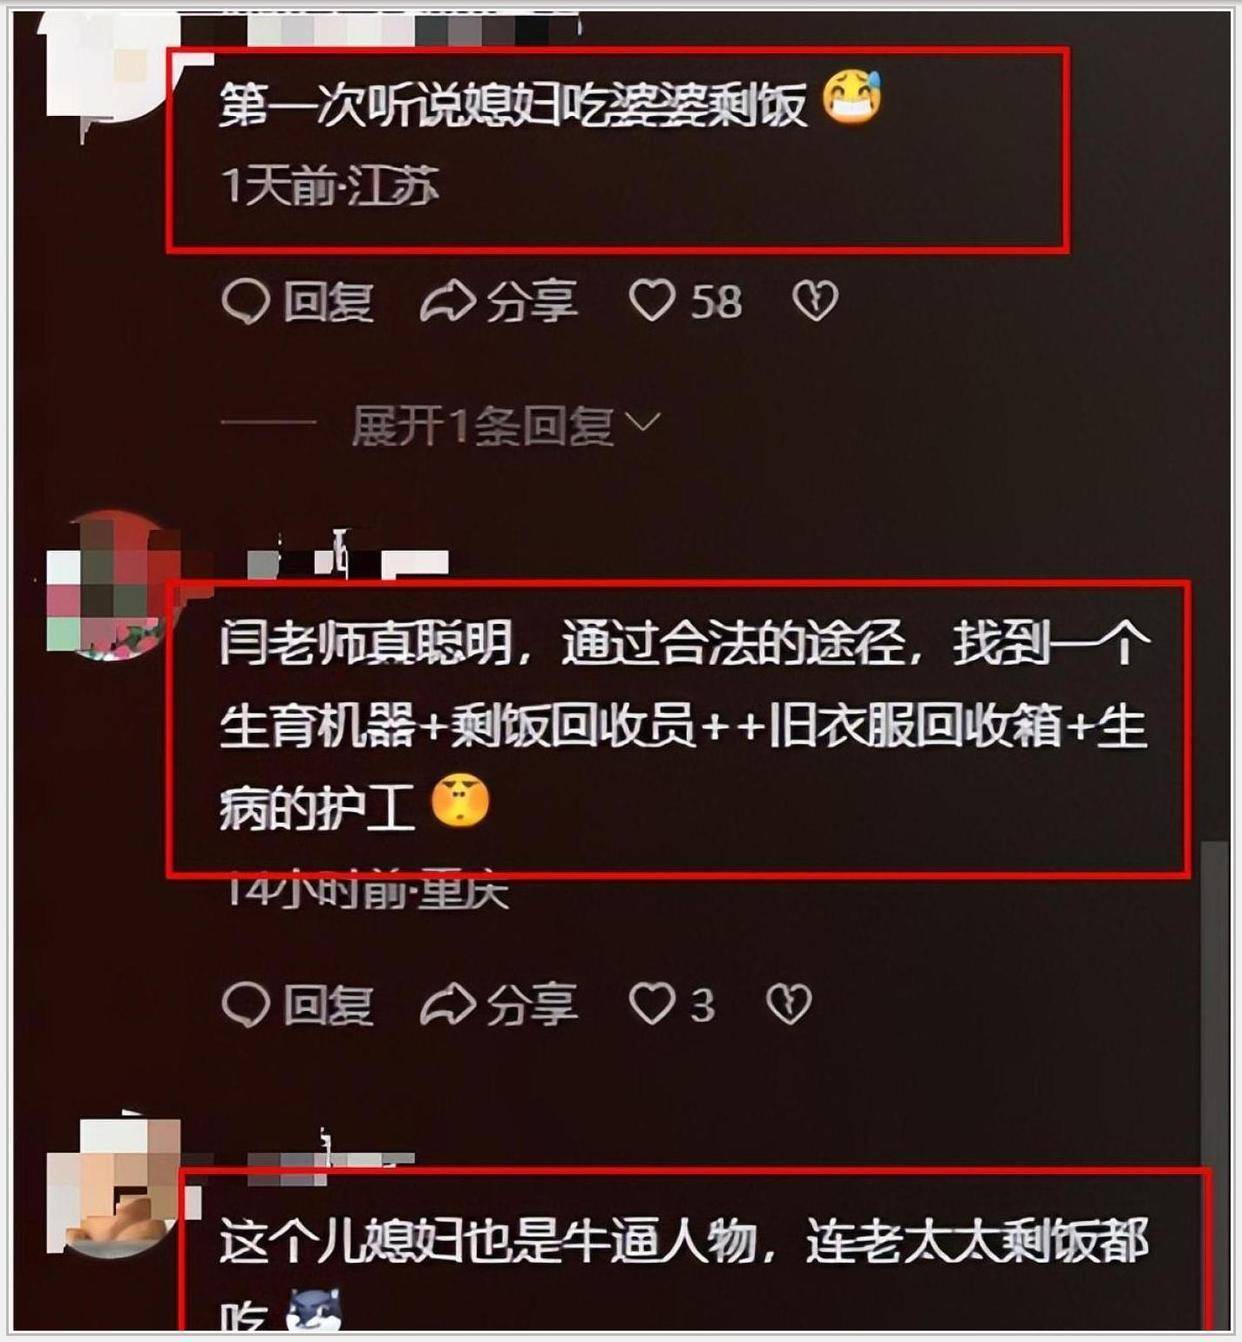
Task: Select the comment starting 闫老师真聪明
Action: (x=684, y=725)
